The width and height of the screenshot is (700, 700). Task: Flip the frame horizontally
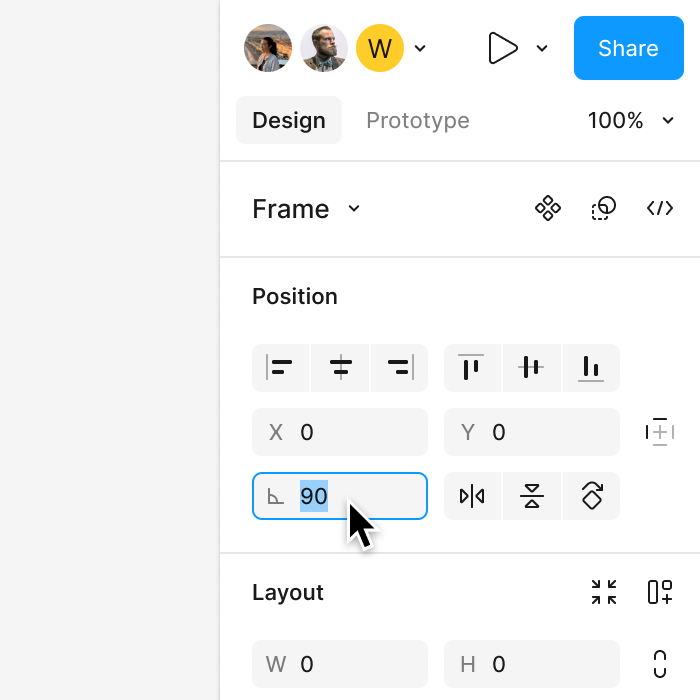coord(472,496)
